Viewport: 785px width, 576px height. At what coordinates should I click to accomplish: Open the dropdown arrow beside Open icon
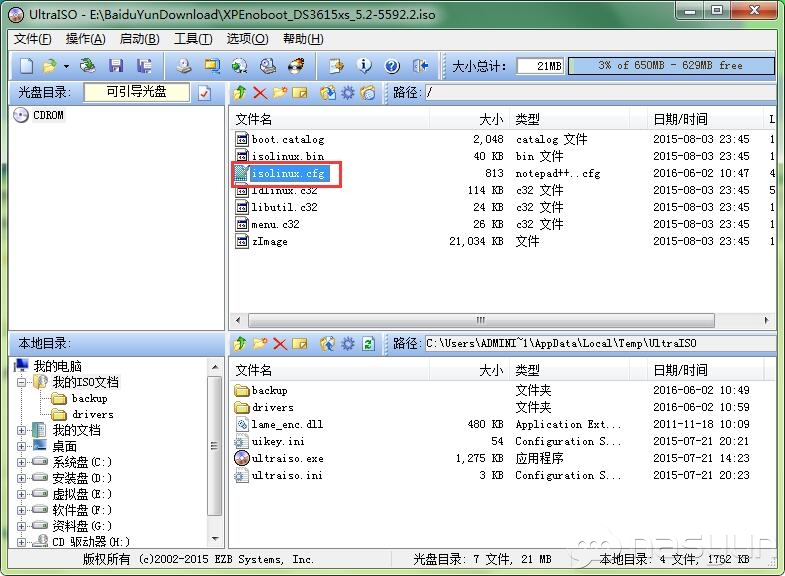click(x=66, y=66)
